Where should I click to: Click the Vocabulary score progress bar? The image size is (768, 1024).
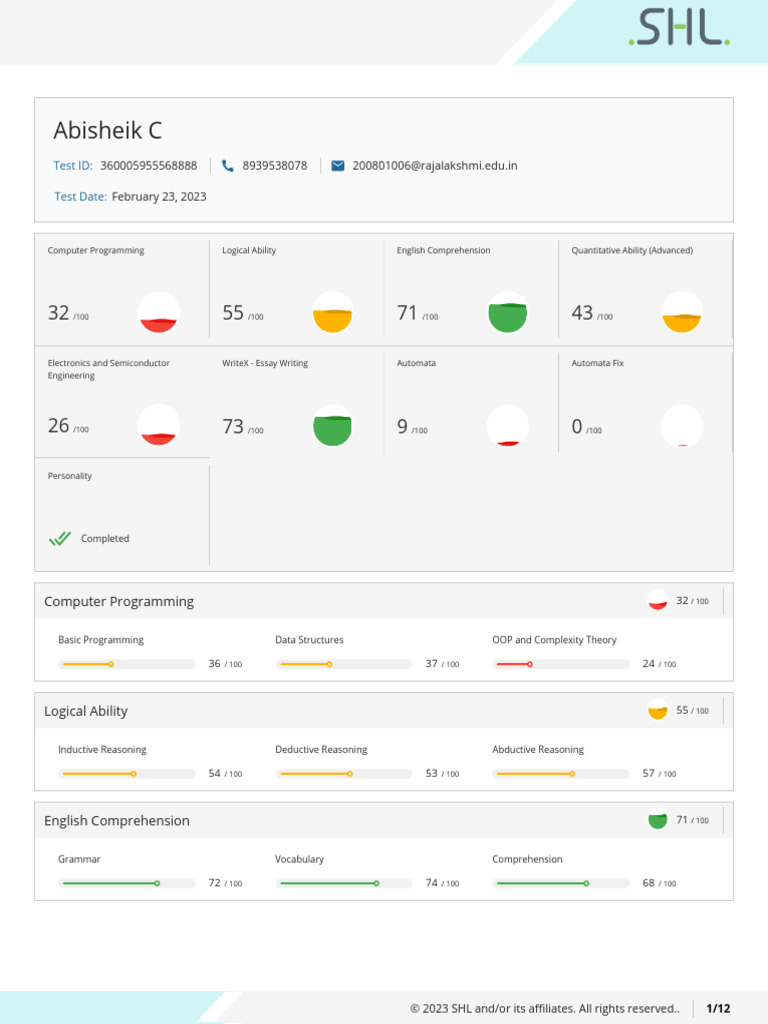(345, 883)
